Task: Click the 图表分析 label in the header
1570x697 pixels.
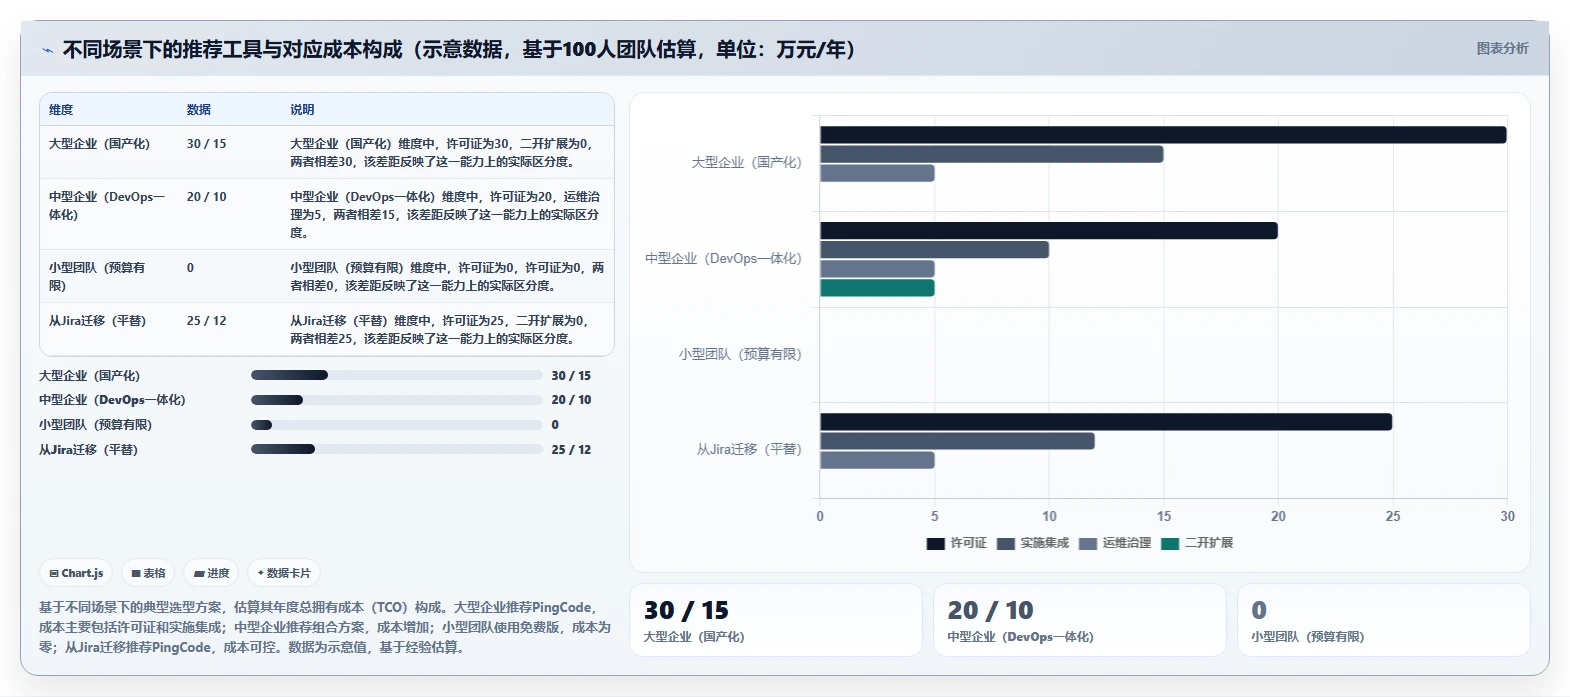Action: pyautogui.click(x=1502, y=48)
